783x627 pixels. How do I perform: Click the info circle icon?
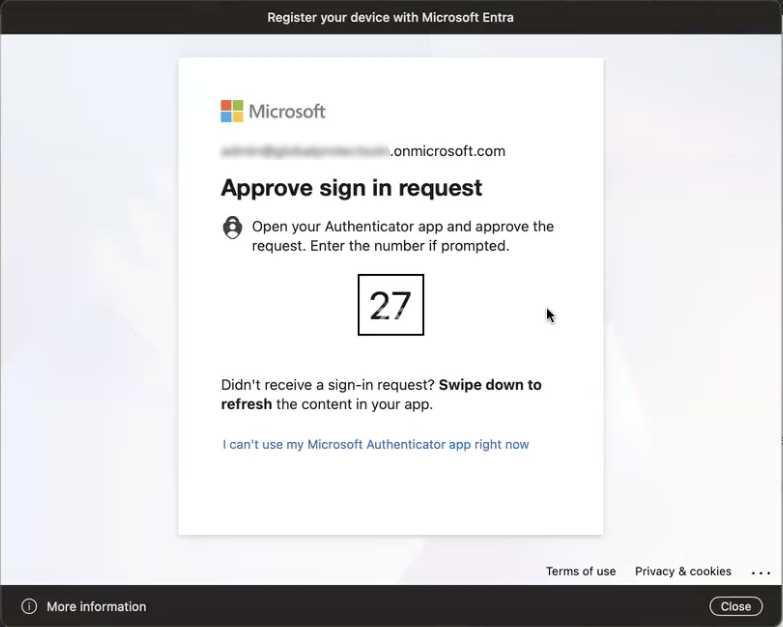point(29,606)
